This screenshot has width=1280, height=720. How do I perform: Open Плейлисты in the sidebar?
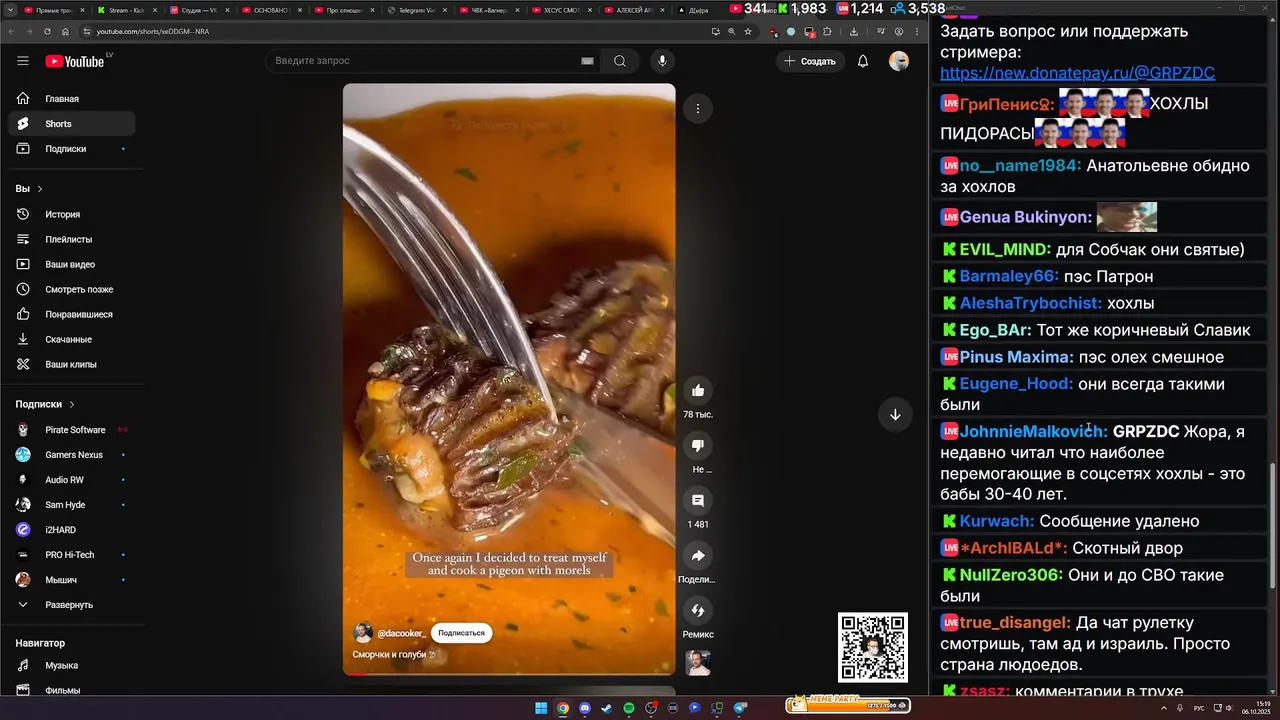(71, 239)
